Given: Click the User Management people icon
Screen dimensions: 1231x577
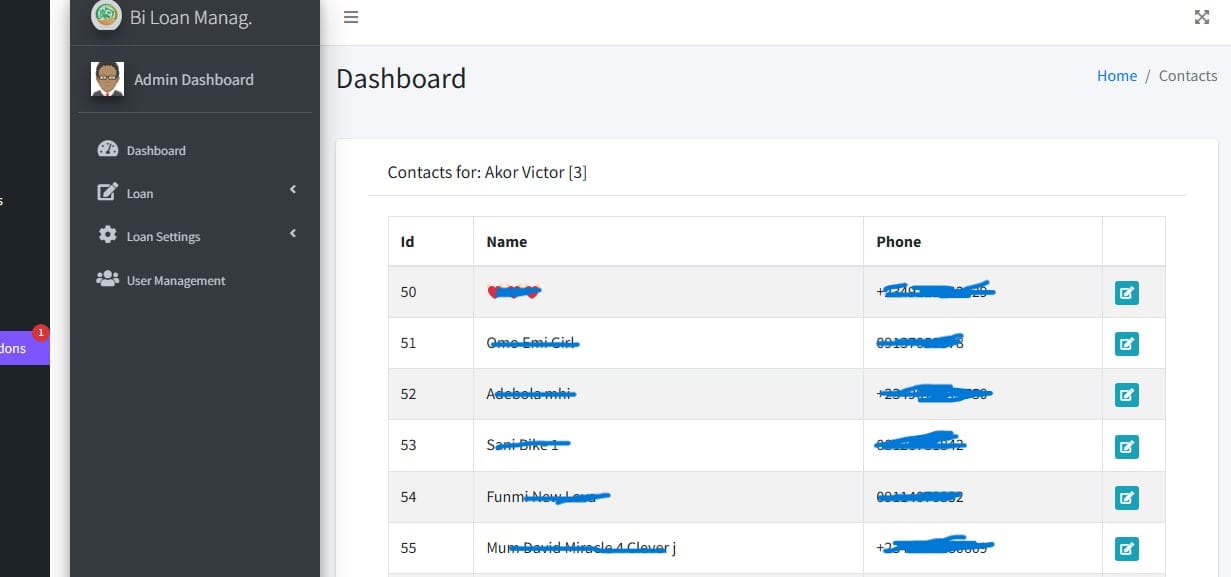Looking at the screenshot, I should click(107, 279).
